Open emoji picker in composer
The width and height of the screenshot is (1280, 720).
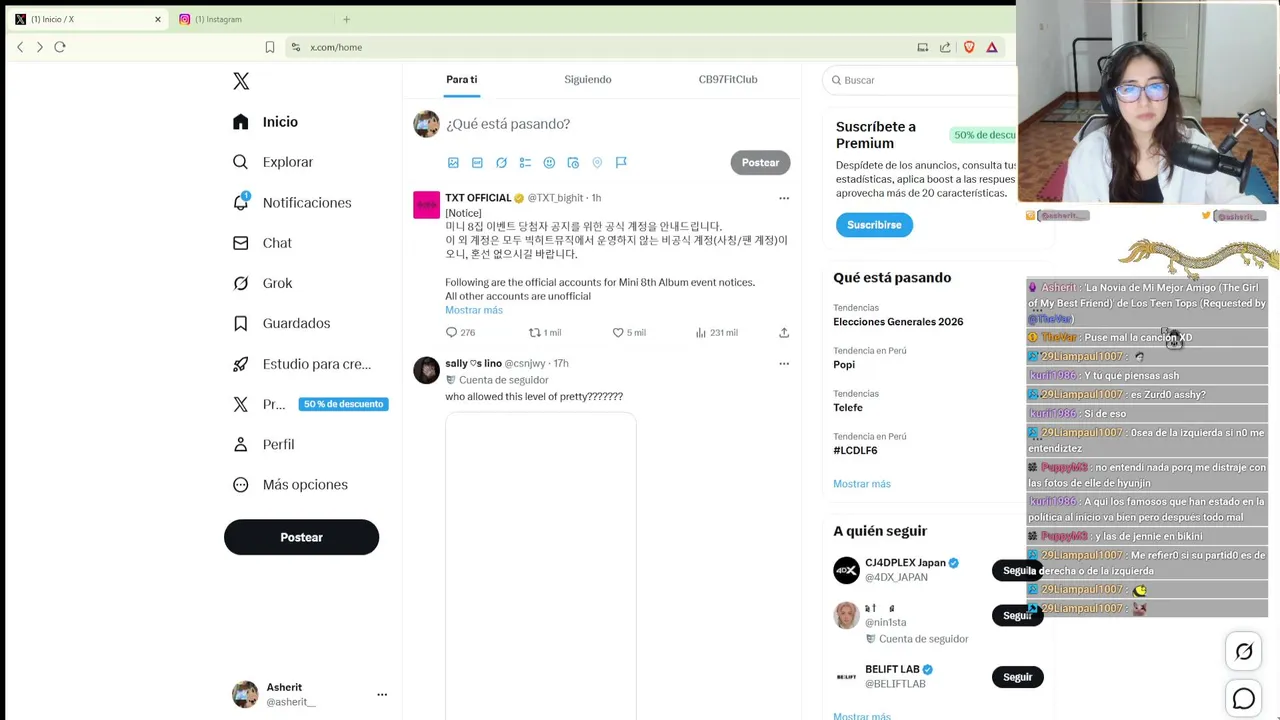click(549, 163)
